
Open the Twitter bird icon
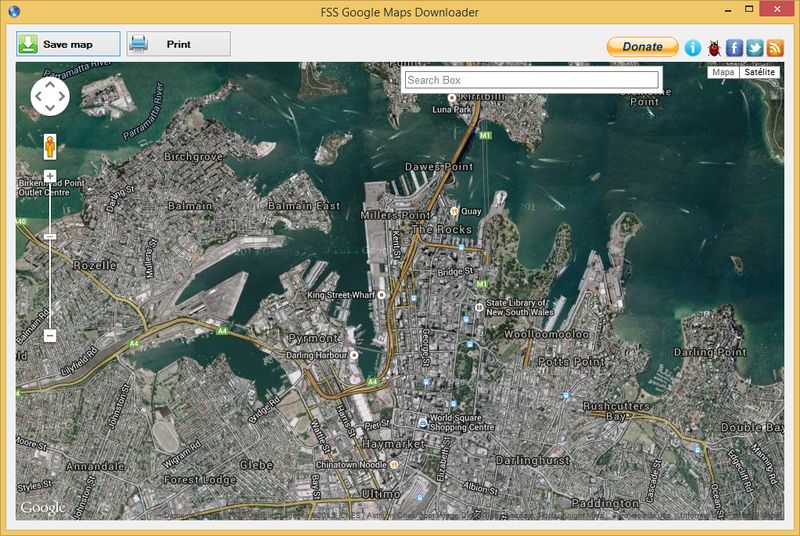(x=755, y=47)
